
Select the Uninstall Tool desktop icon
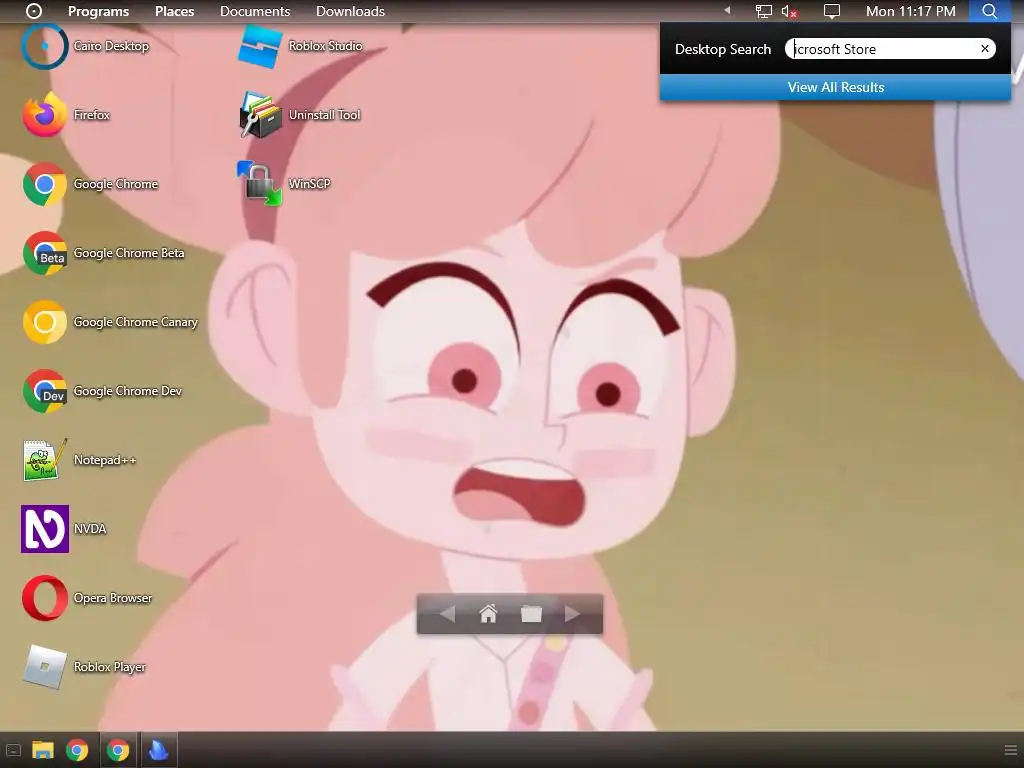(260, 115)
